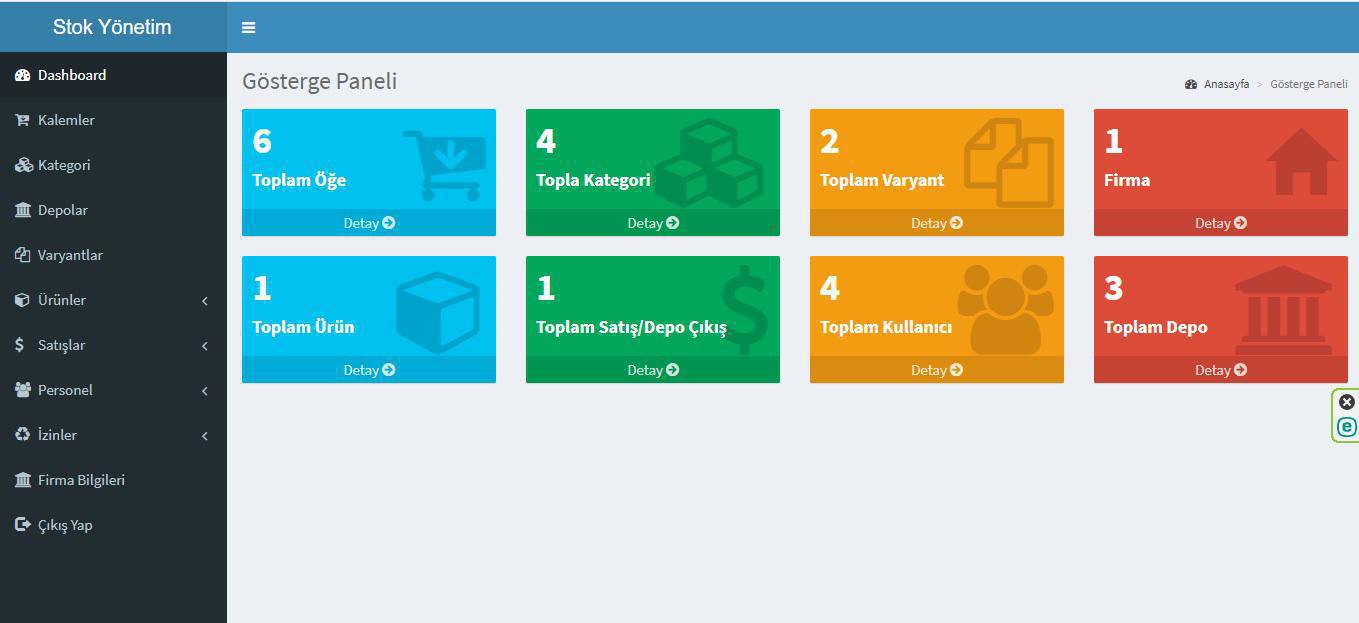Click the users icon on the Toplam Kullanıcı card
The image size is (1359, 623).
point(1005,309)
